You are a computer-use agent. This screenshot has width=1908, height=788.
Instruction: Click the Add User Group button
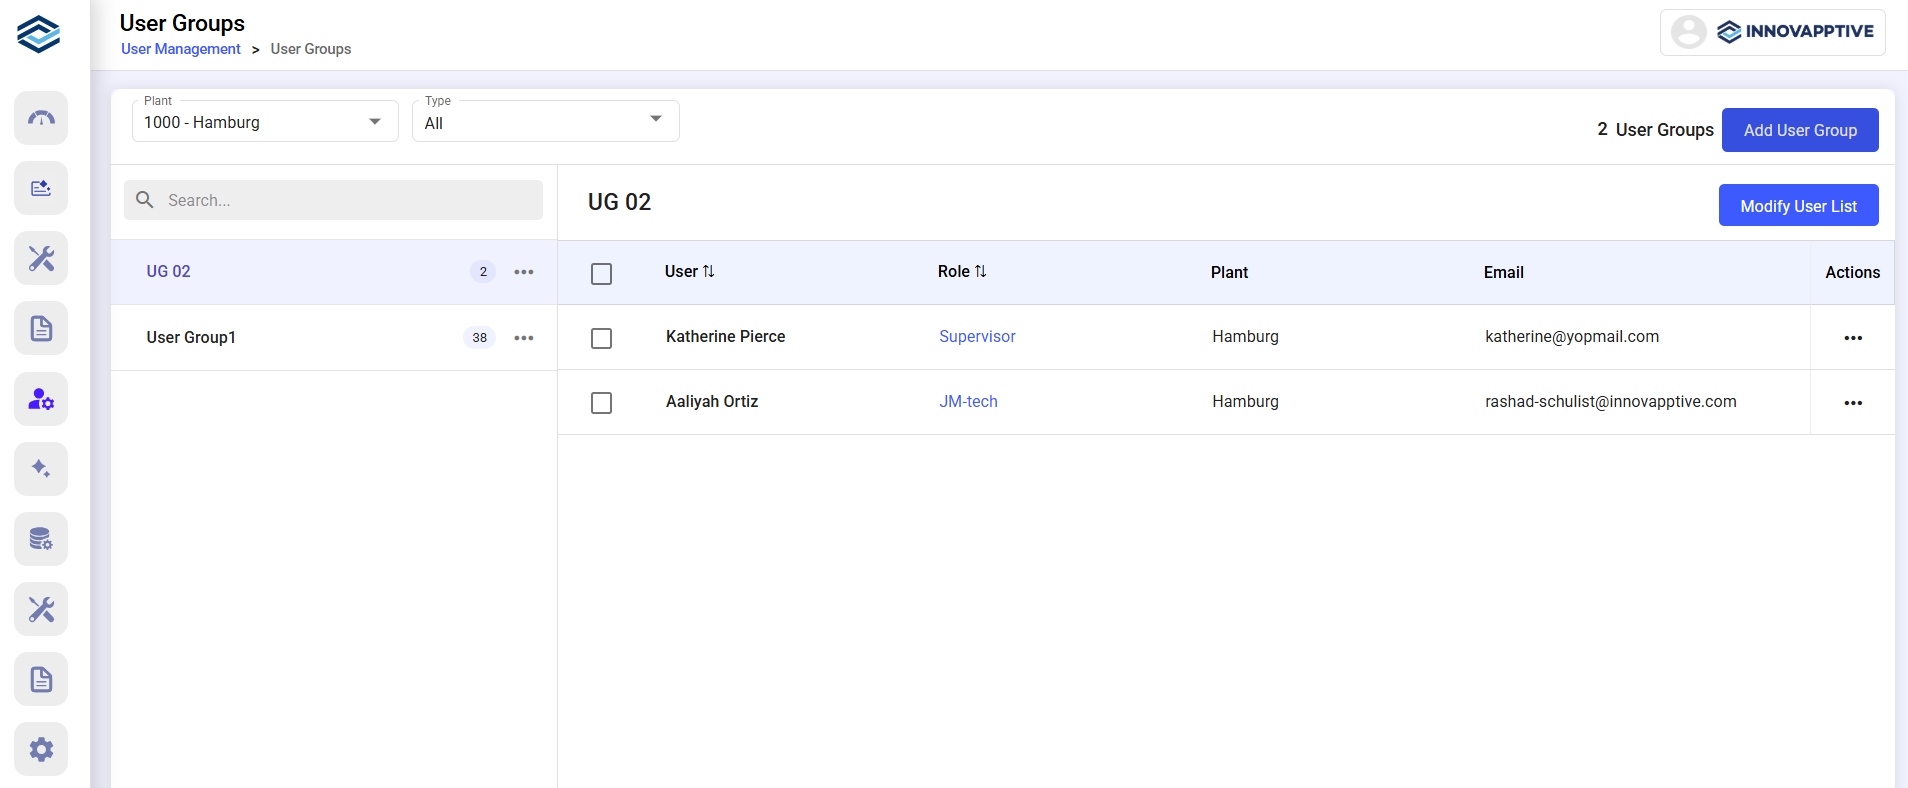pos(1799,130)
